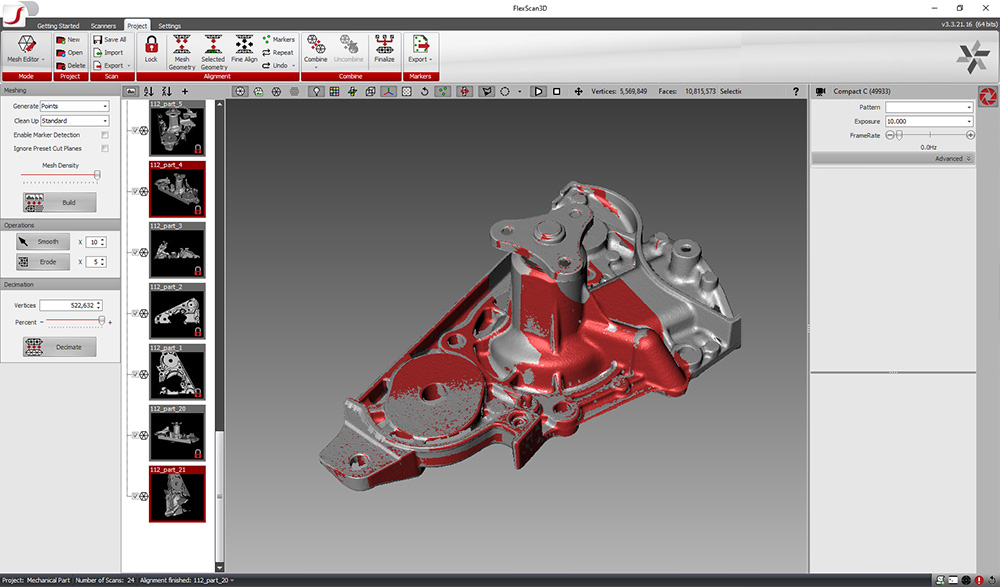Screen dimensions: 1000x587
Task: Click the red camera shutter icon
Action: 986,95
